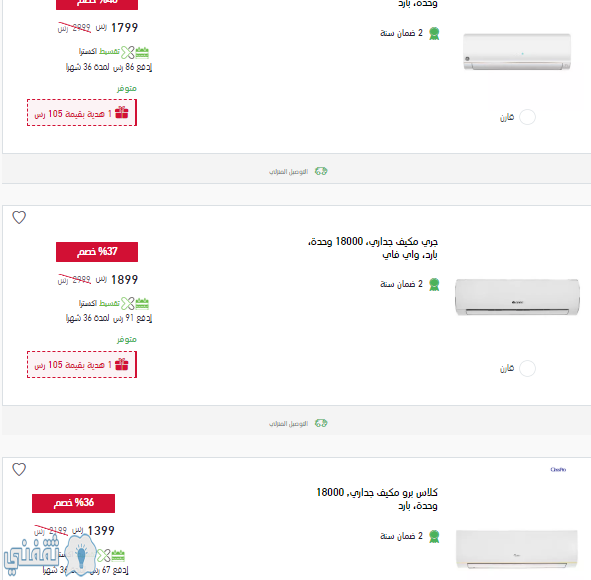Click warranty badge icon on Gree wifi AC
This screenshot has height=580, width=591.
pos(434,285)
